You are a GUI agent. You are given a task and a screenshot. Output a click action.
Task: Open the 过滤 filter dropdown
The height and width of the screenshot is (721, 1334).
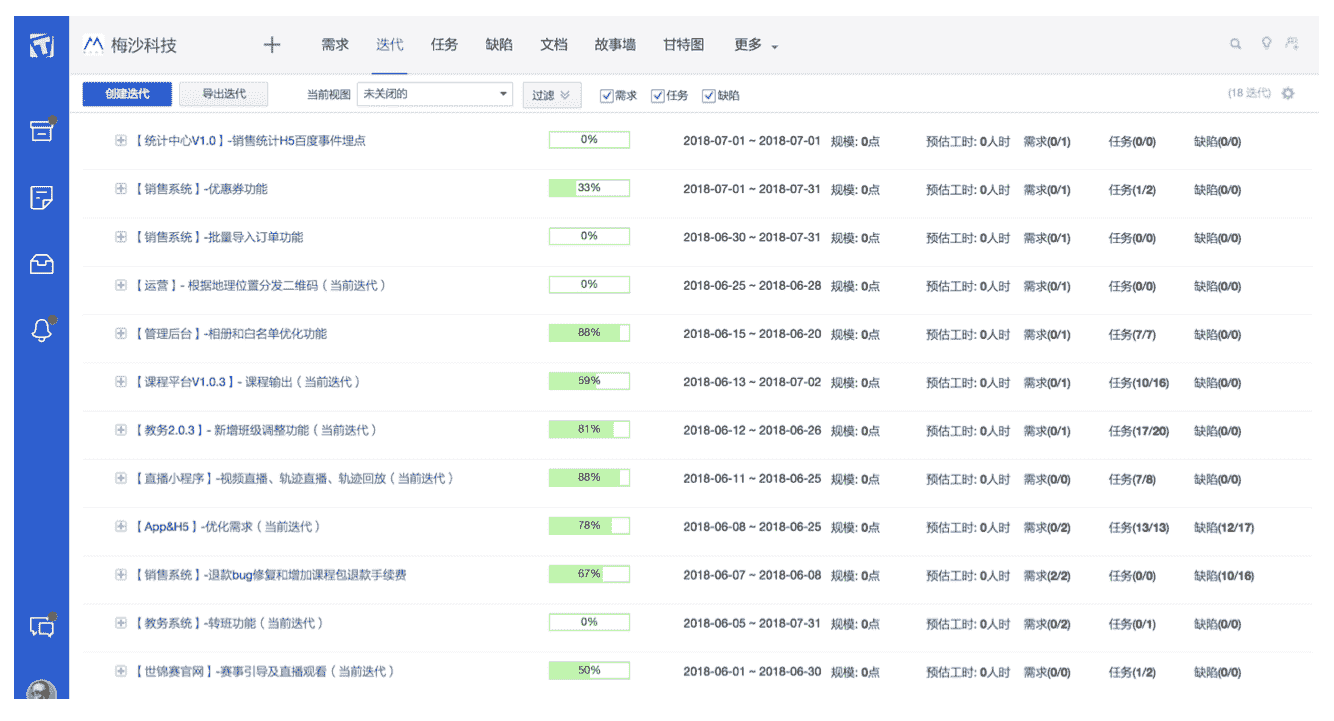(x=551, y=94)
